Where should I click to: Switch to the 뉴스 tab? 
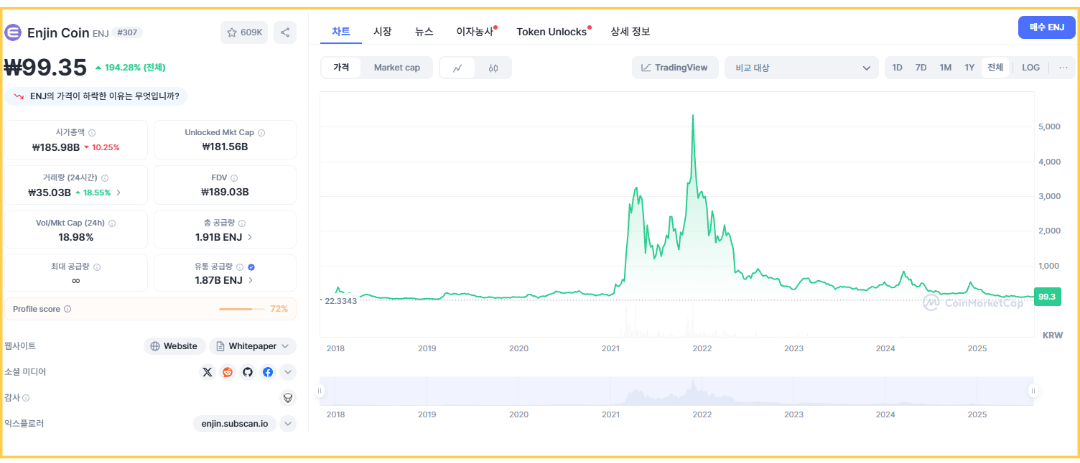coord(424,31)
